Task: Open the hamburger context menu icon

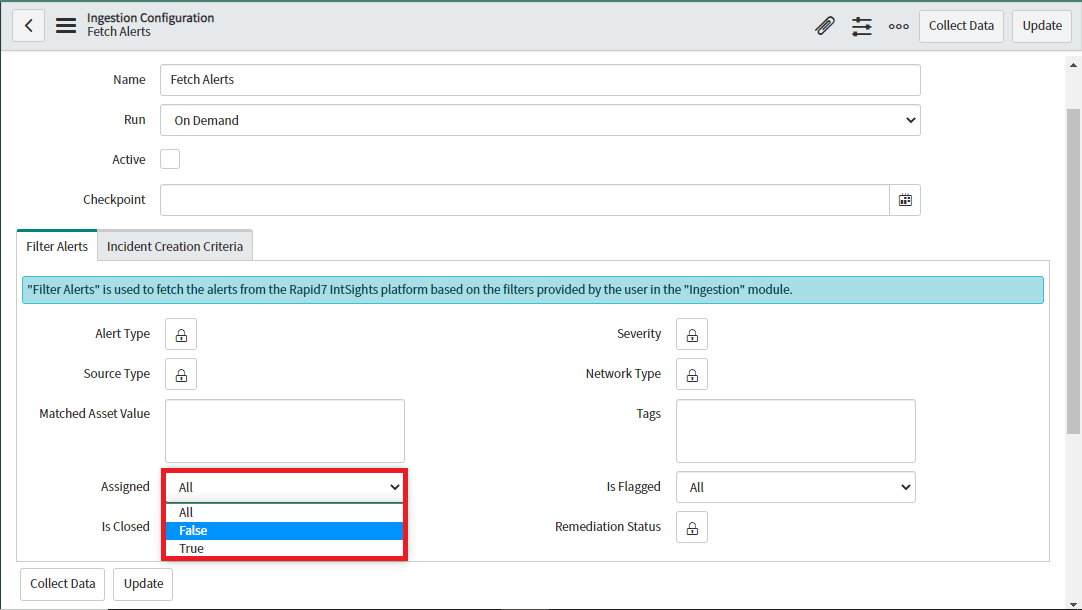Action: 66,26
